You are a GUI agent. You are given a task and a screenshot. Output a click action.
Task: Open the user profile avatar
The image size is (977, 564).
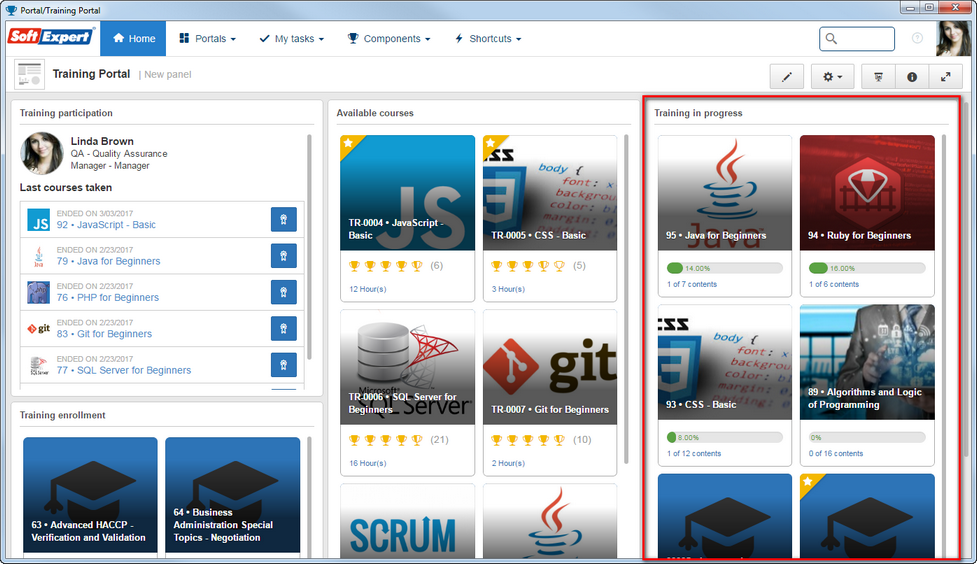pyautogui.click(x=953, y=38)
